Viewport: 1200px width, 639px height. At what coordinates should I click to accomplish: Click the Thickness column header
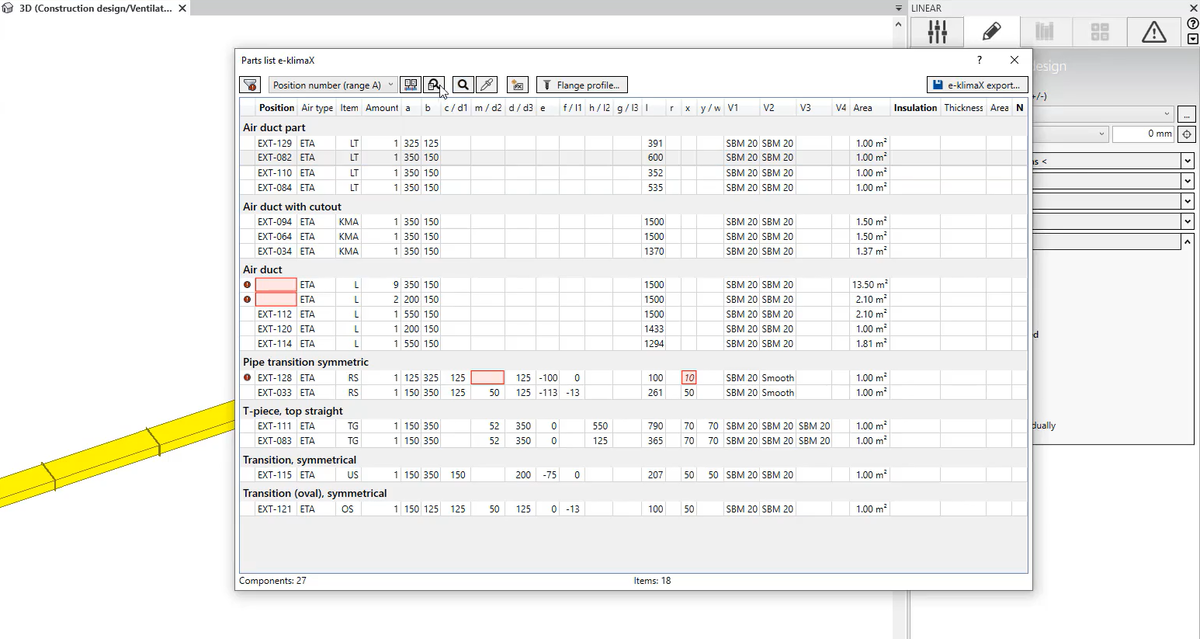964,108
